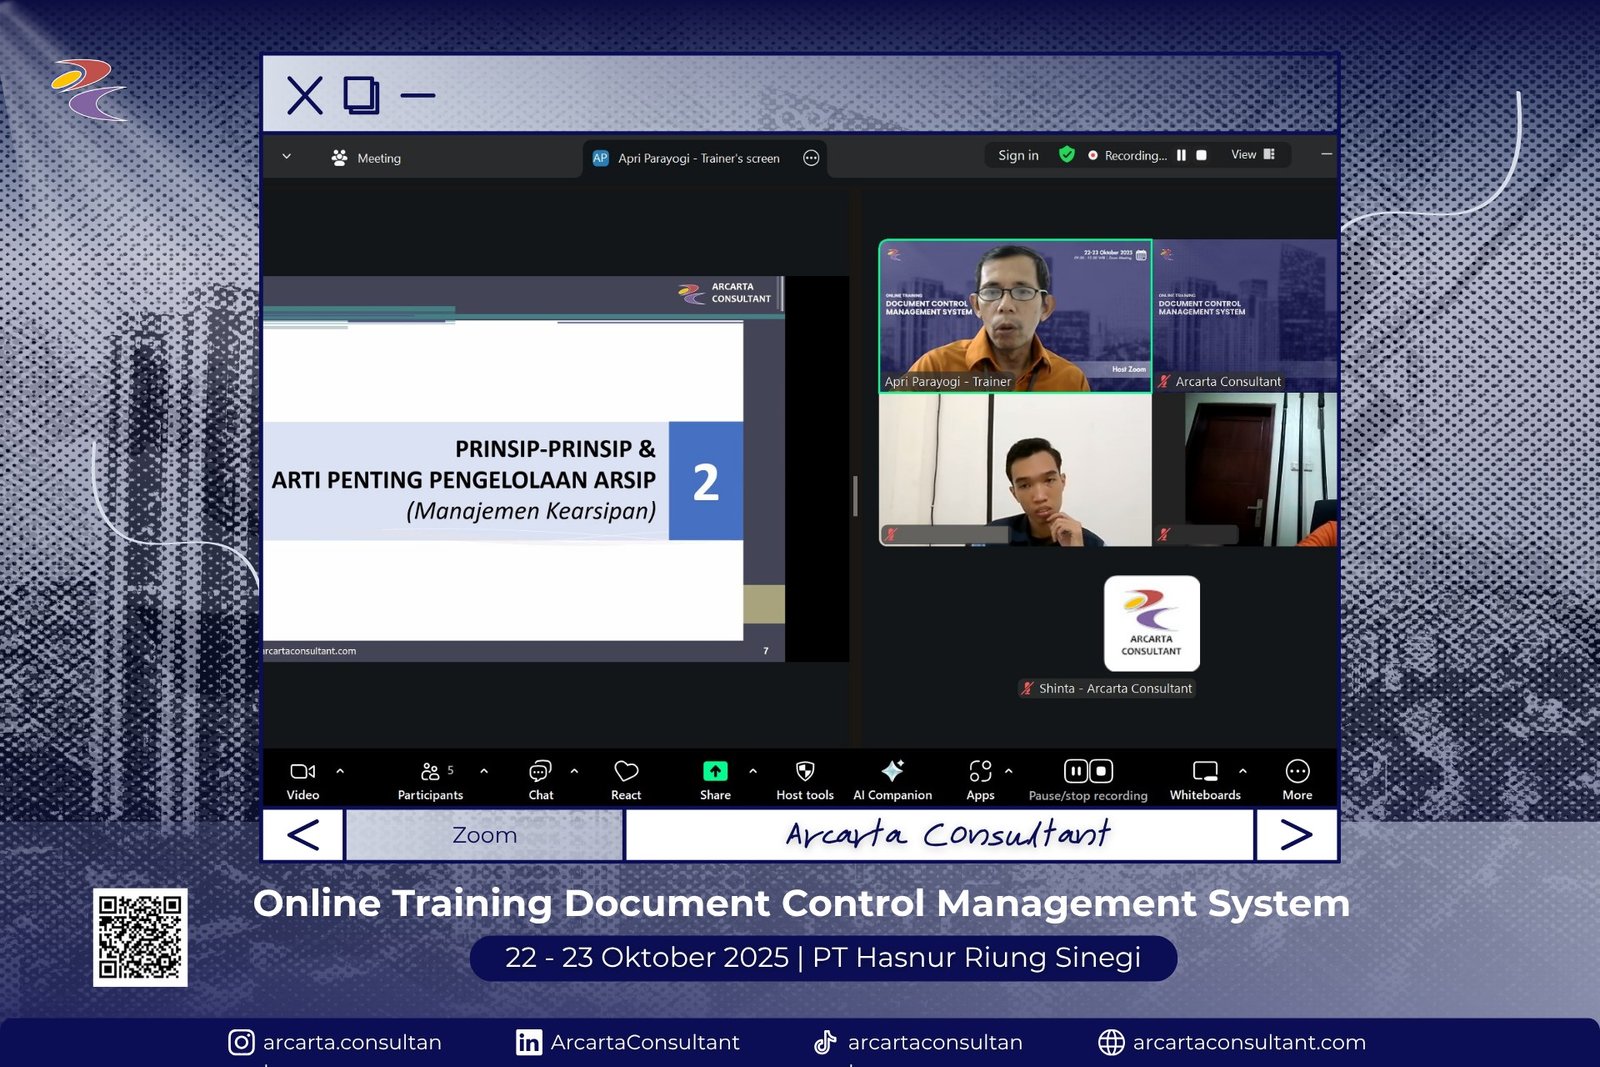Expand the arrow next to Participants
The width and height of the screenshot is (1600, 1067).
[484, 771]
